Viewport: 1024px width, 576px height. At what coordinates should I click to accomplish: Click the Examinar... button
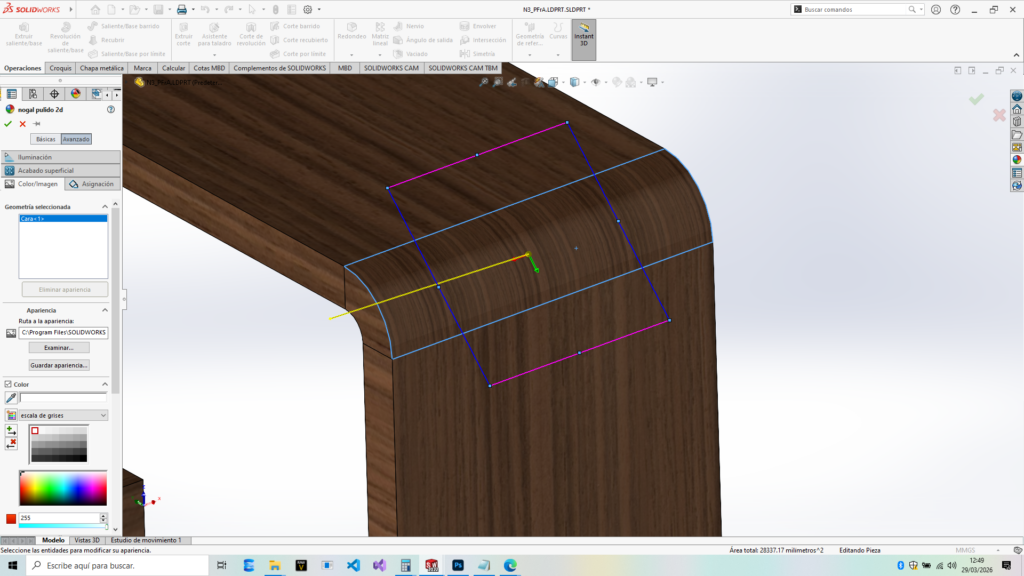59,347
